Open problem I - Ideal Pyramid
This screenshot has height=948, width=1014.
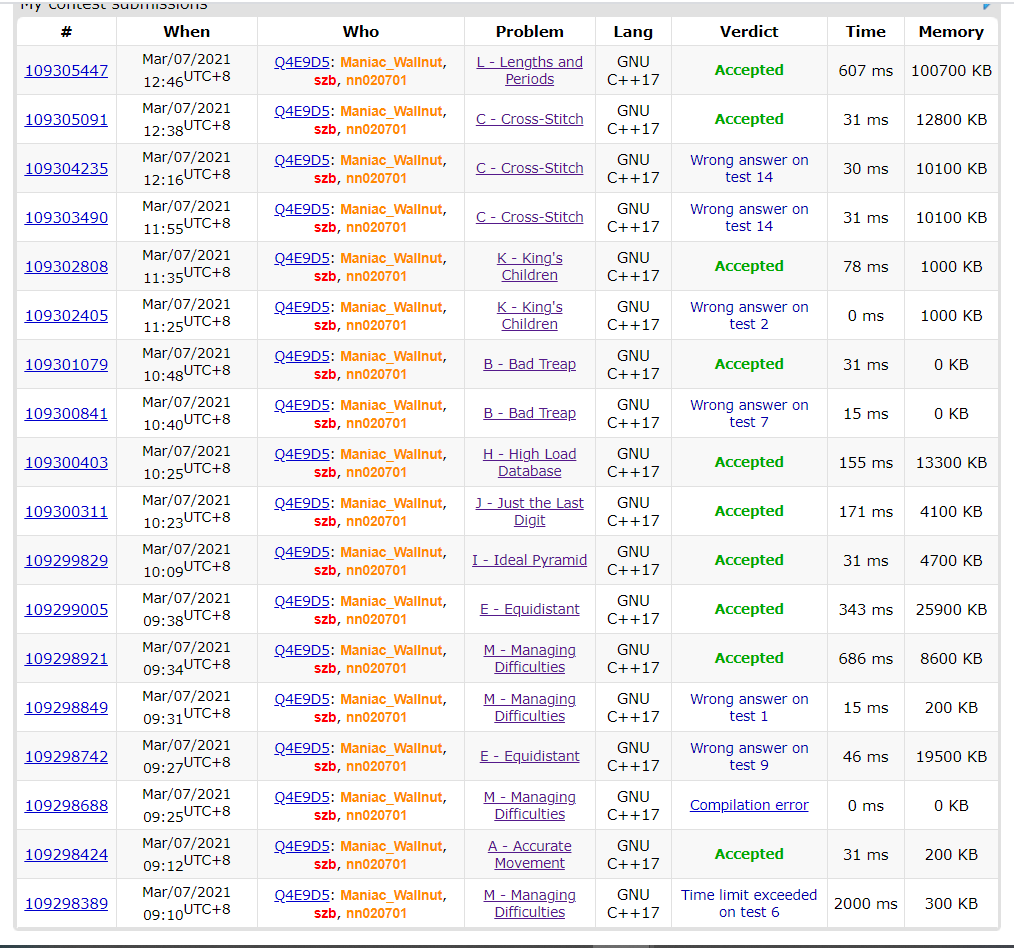pyautogui.click(x=529, y=560)
